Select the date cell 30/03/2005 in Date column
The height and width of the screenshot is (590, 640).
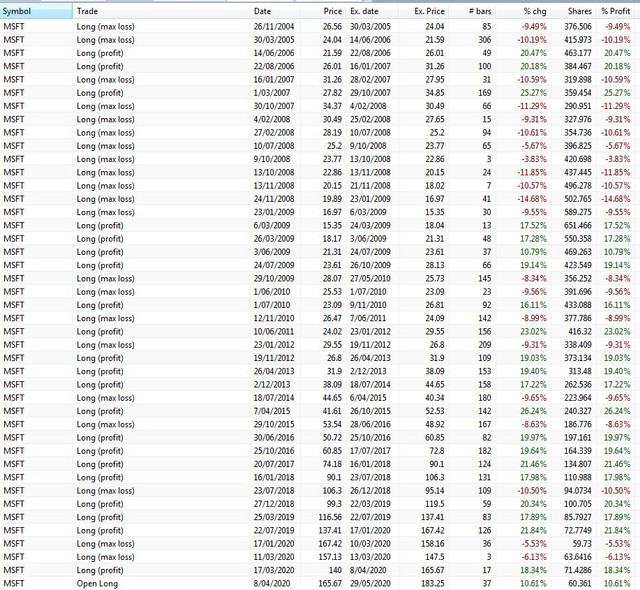pos(273,40)
